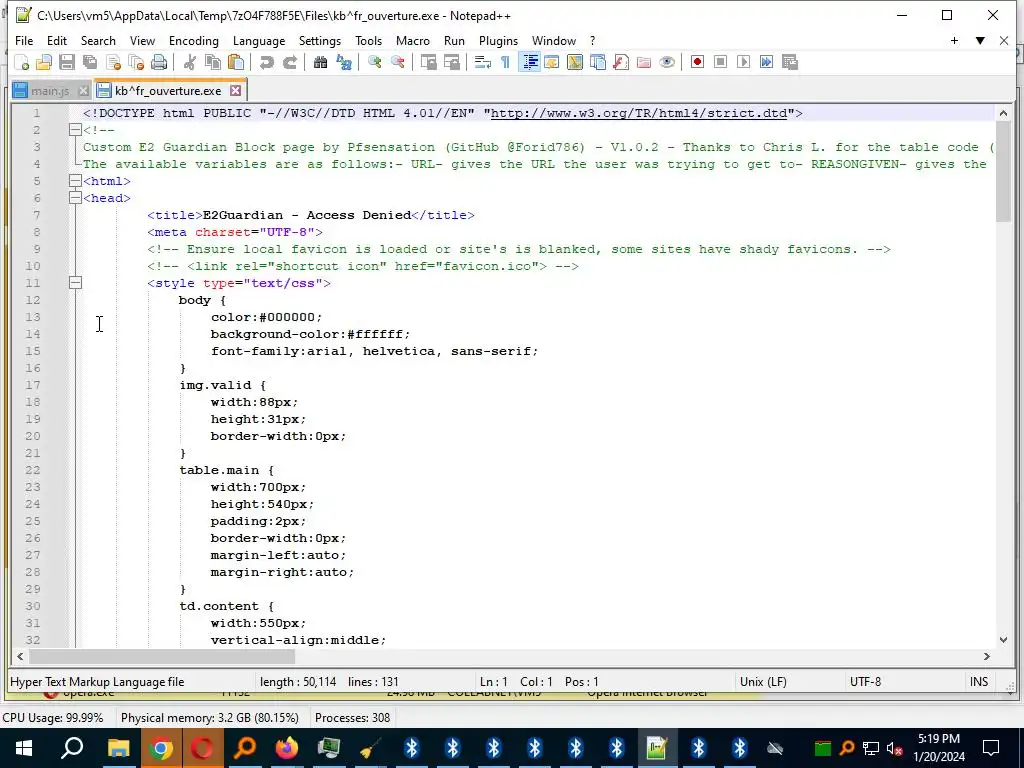Click the vertical scrollbar thumb in the editor
The width and height of the screenshot is (1024, 768).
point(1003,172)
